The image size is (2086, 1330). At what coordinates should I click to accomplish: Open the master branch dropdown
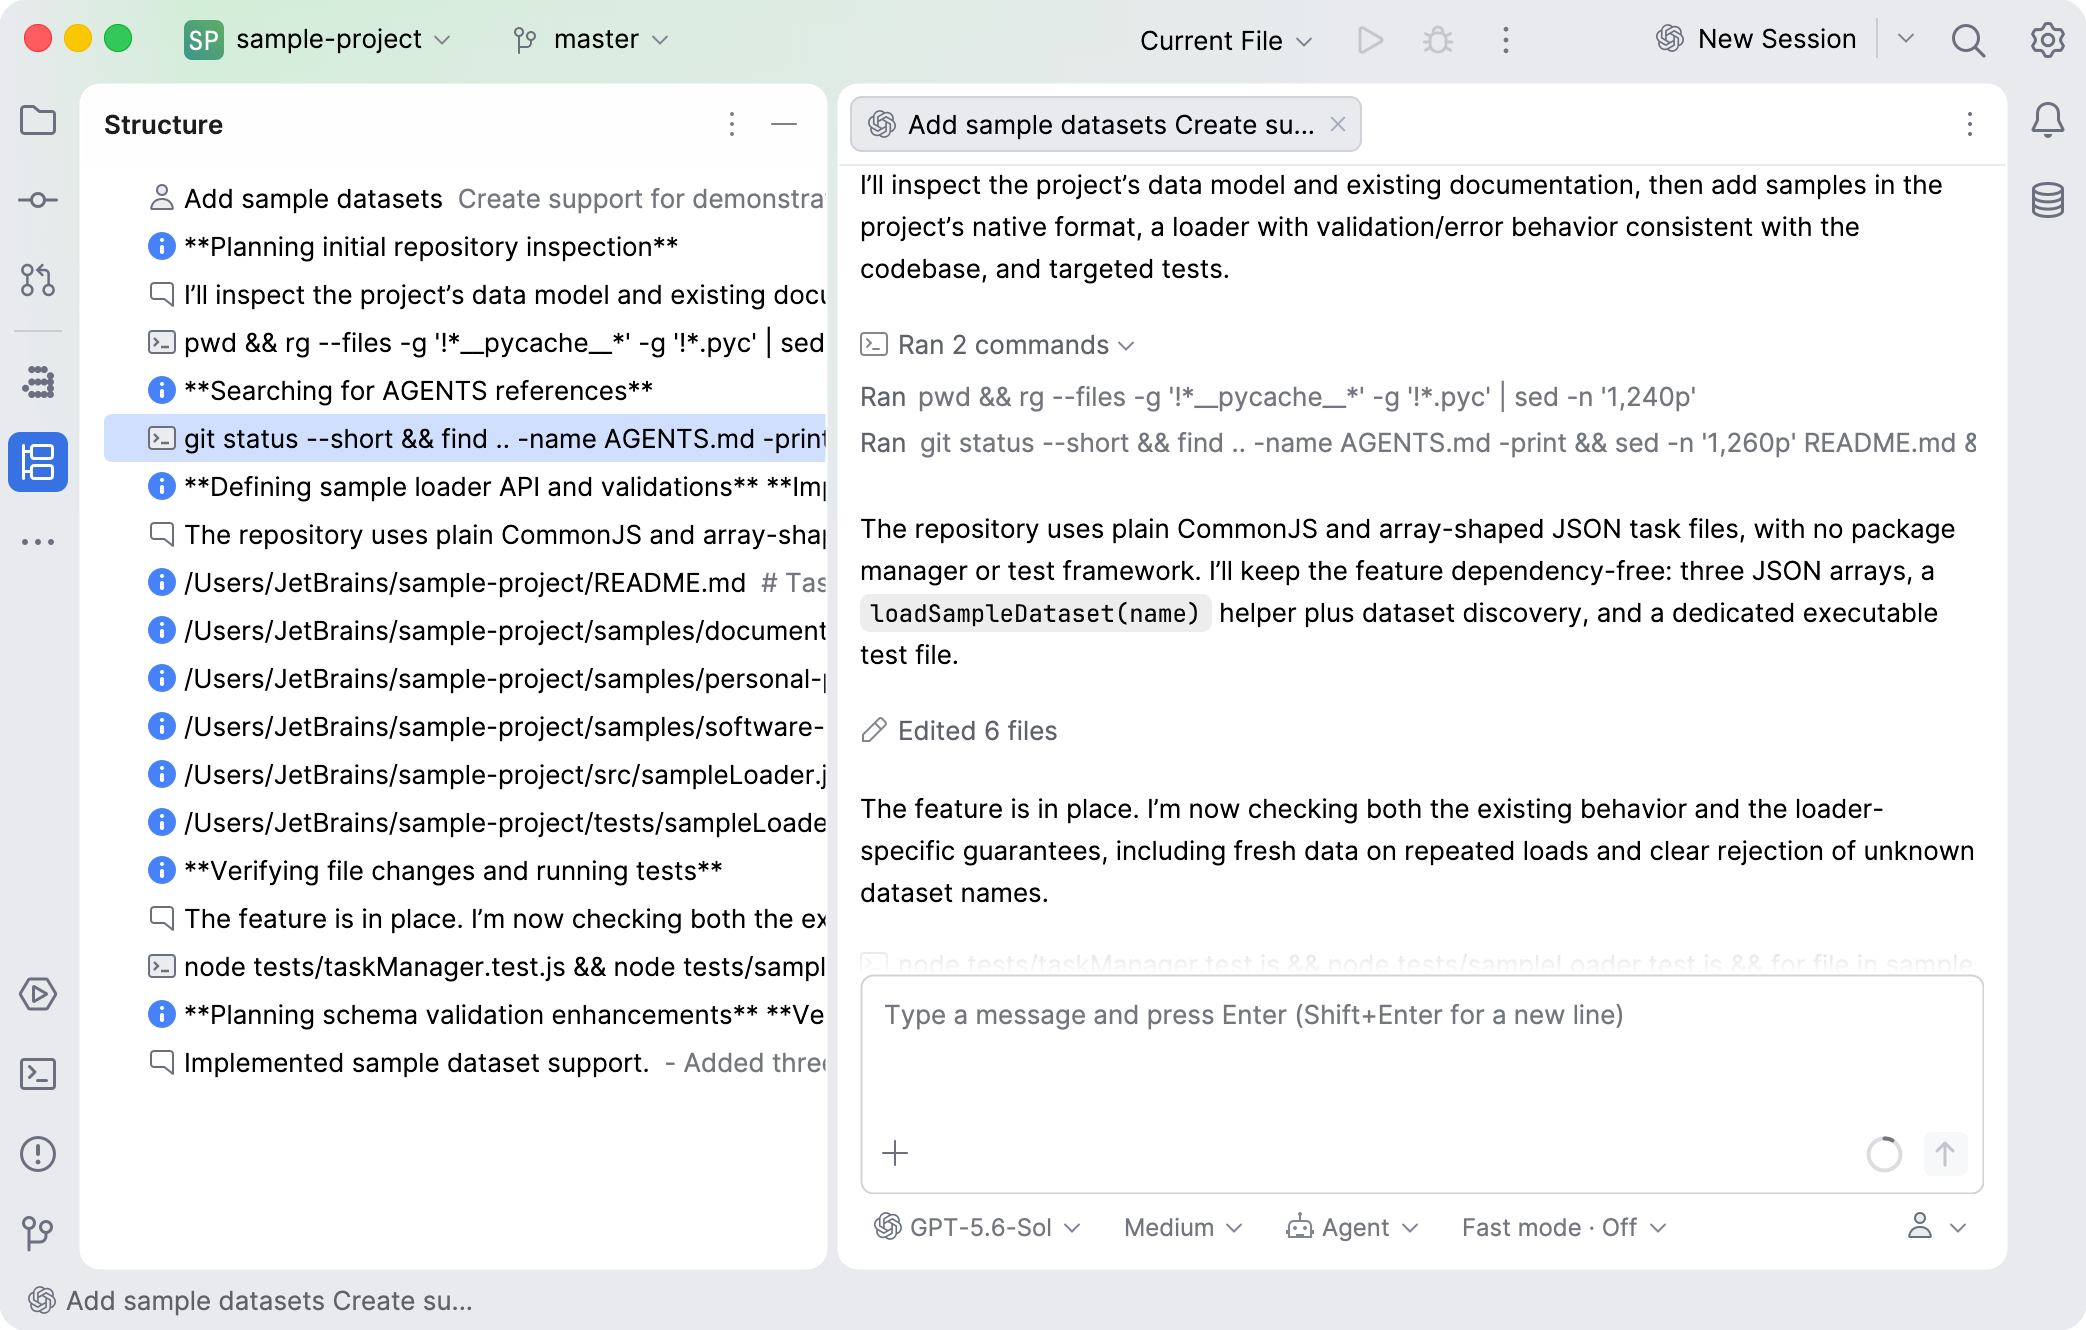pos(590,39)
